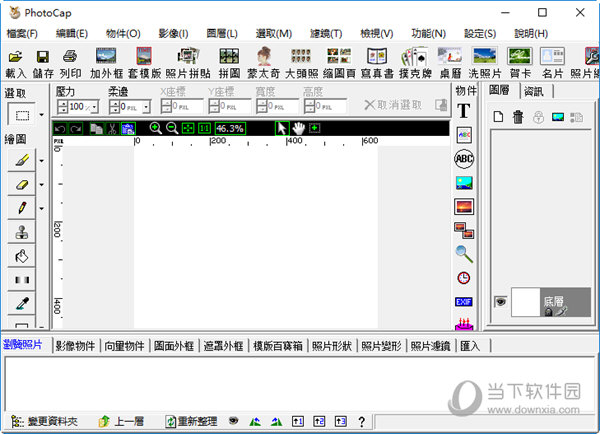Screen dimensions: 600x434
Task: Toggle thumbnail view size 2 button
Action: click(x=319, y=421)
